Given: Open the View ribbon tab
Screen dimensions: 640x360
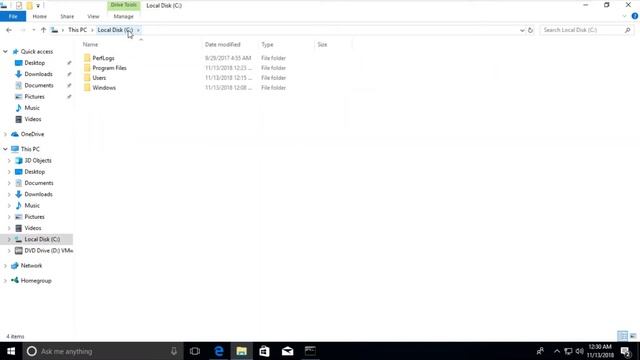Looking at the screenshot, I should 93,16.
